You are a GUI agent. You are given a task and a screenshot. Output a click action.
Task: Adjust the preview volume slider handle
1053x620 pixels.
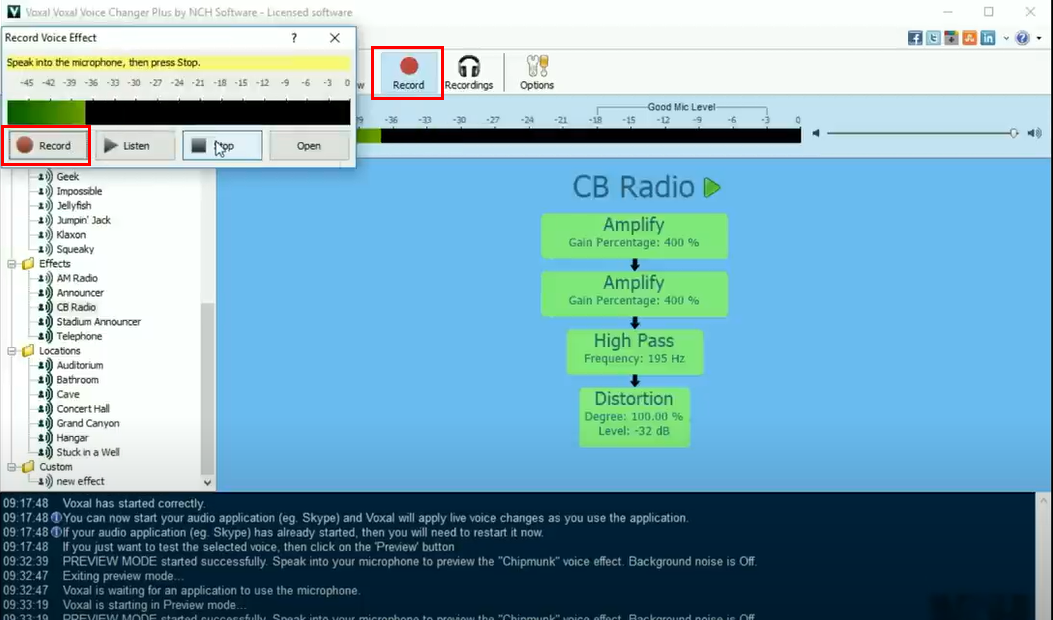click(1013, 133)
